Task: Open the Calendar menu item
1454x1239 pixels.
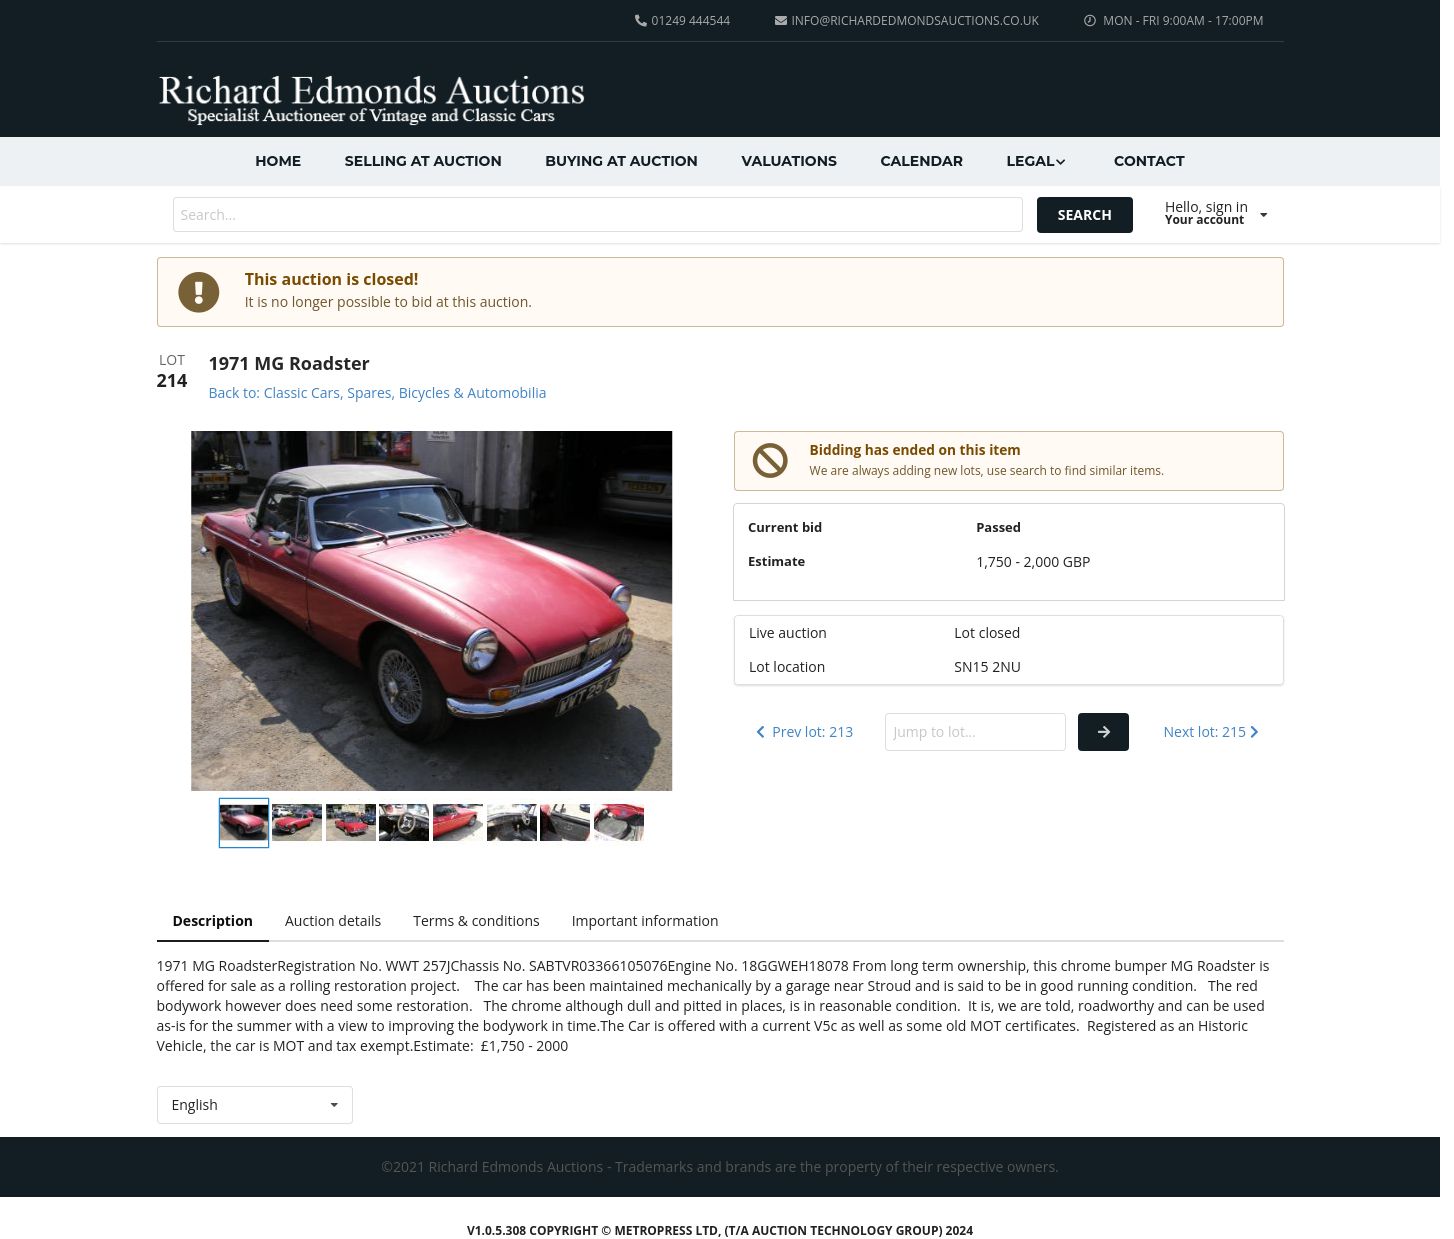Action: [921, 161]
